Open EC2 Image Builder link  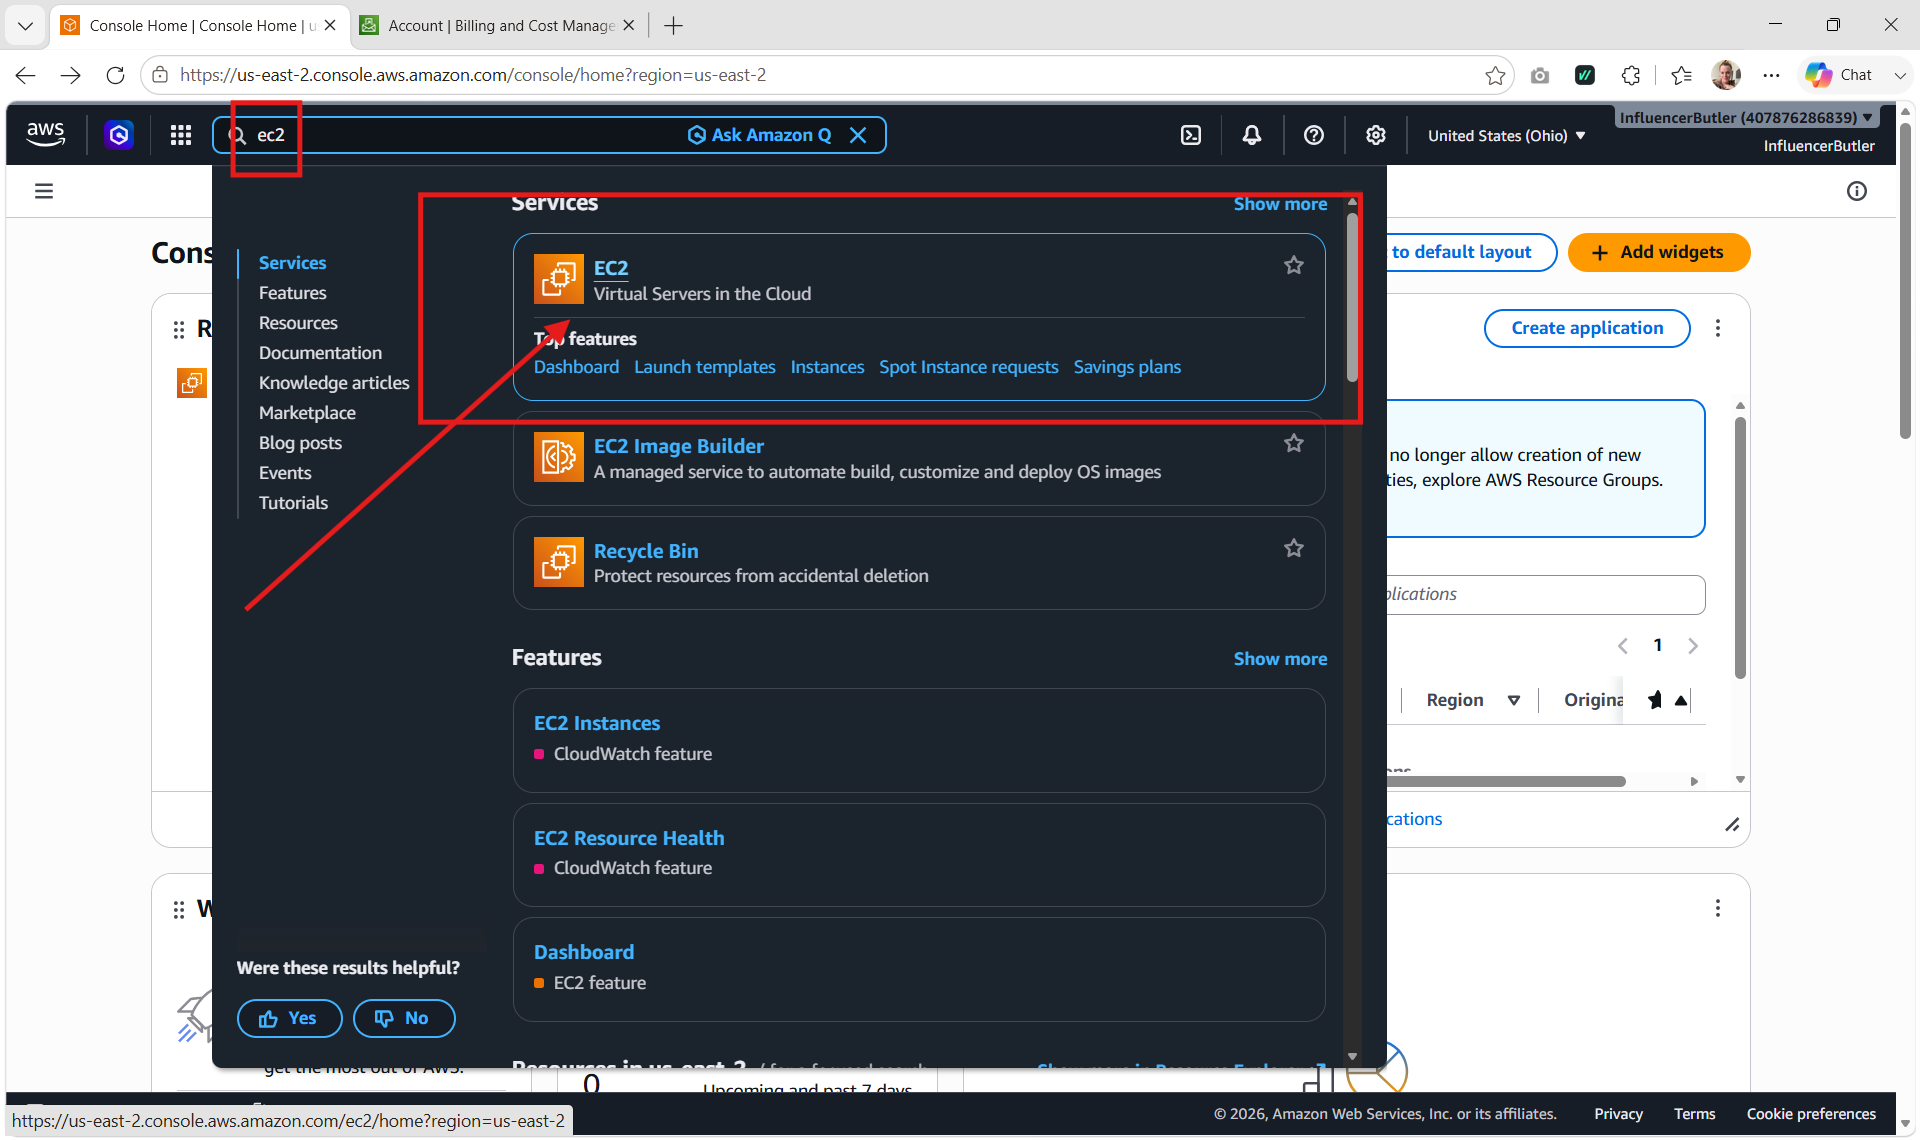[679, 446]
